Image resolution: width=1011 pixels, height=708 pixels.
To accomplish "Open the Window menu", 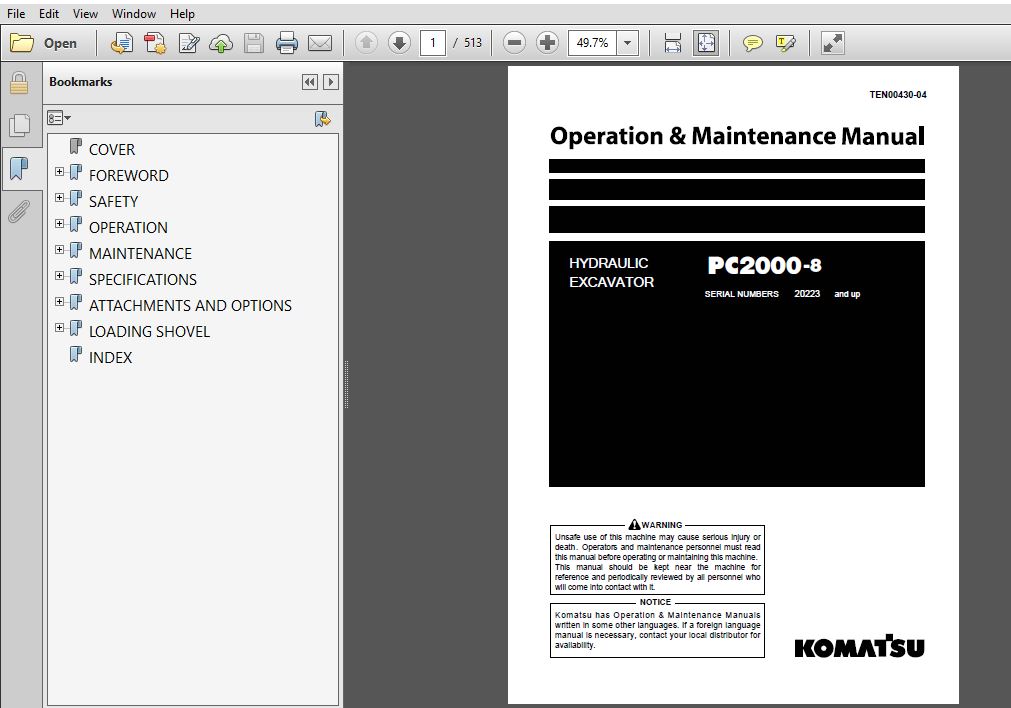I will [x=133, y=14].
